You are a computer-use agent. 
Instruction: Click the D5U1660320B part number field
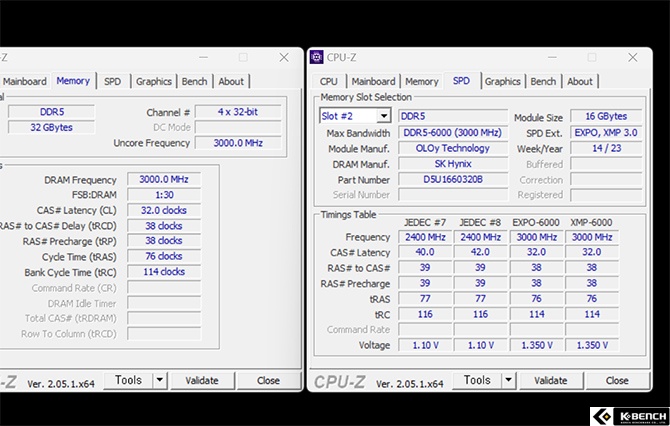453,179
